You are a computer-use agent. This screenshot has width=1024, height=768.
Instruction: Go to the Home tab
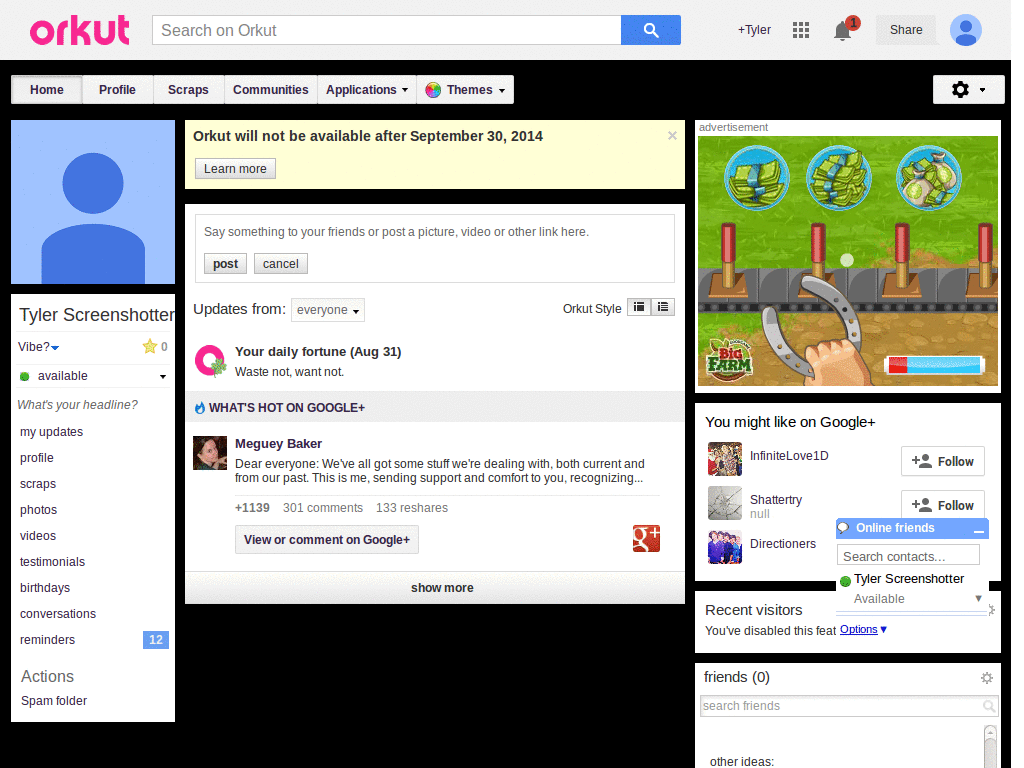pyautogui.click(x=47, y=89)
